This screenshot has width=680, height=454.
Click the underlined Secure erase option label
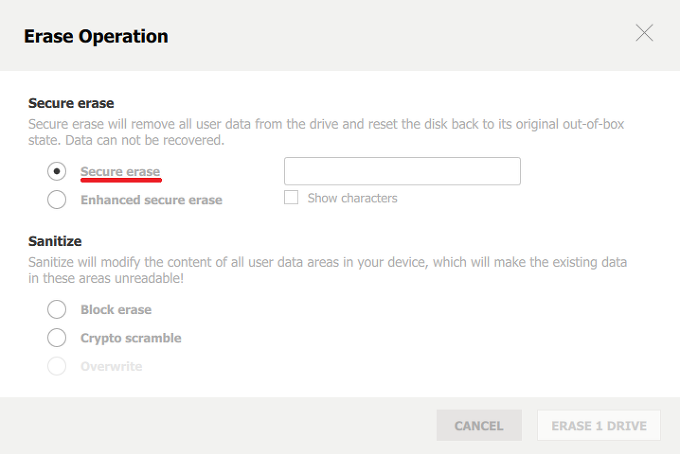click(120, 172)
